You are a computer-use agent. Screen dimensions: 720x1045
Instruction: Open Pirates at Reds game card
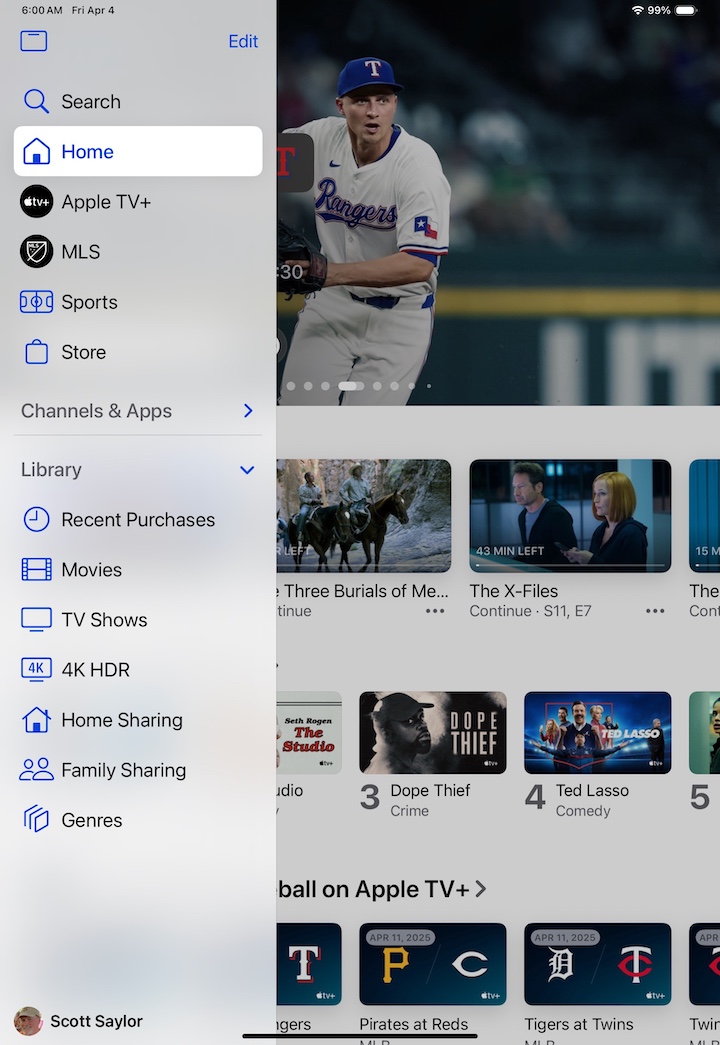(x=433, y=964)
